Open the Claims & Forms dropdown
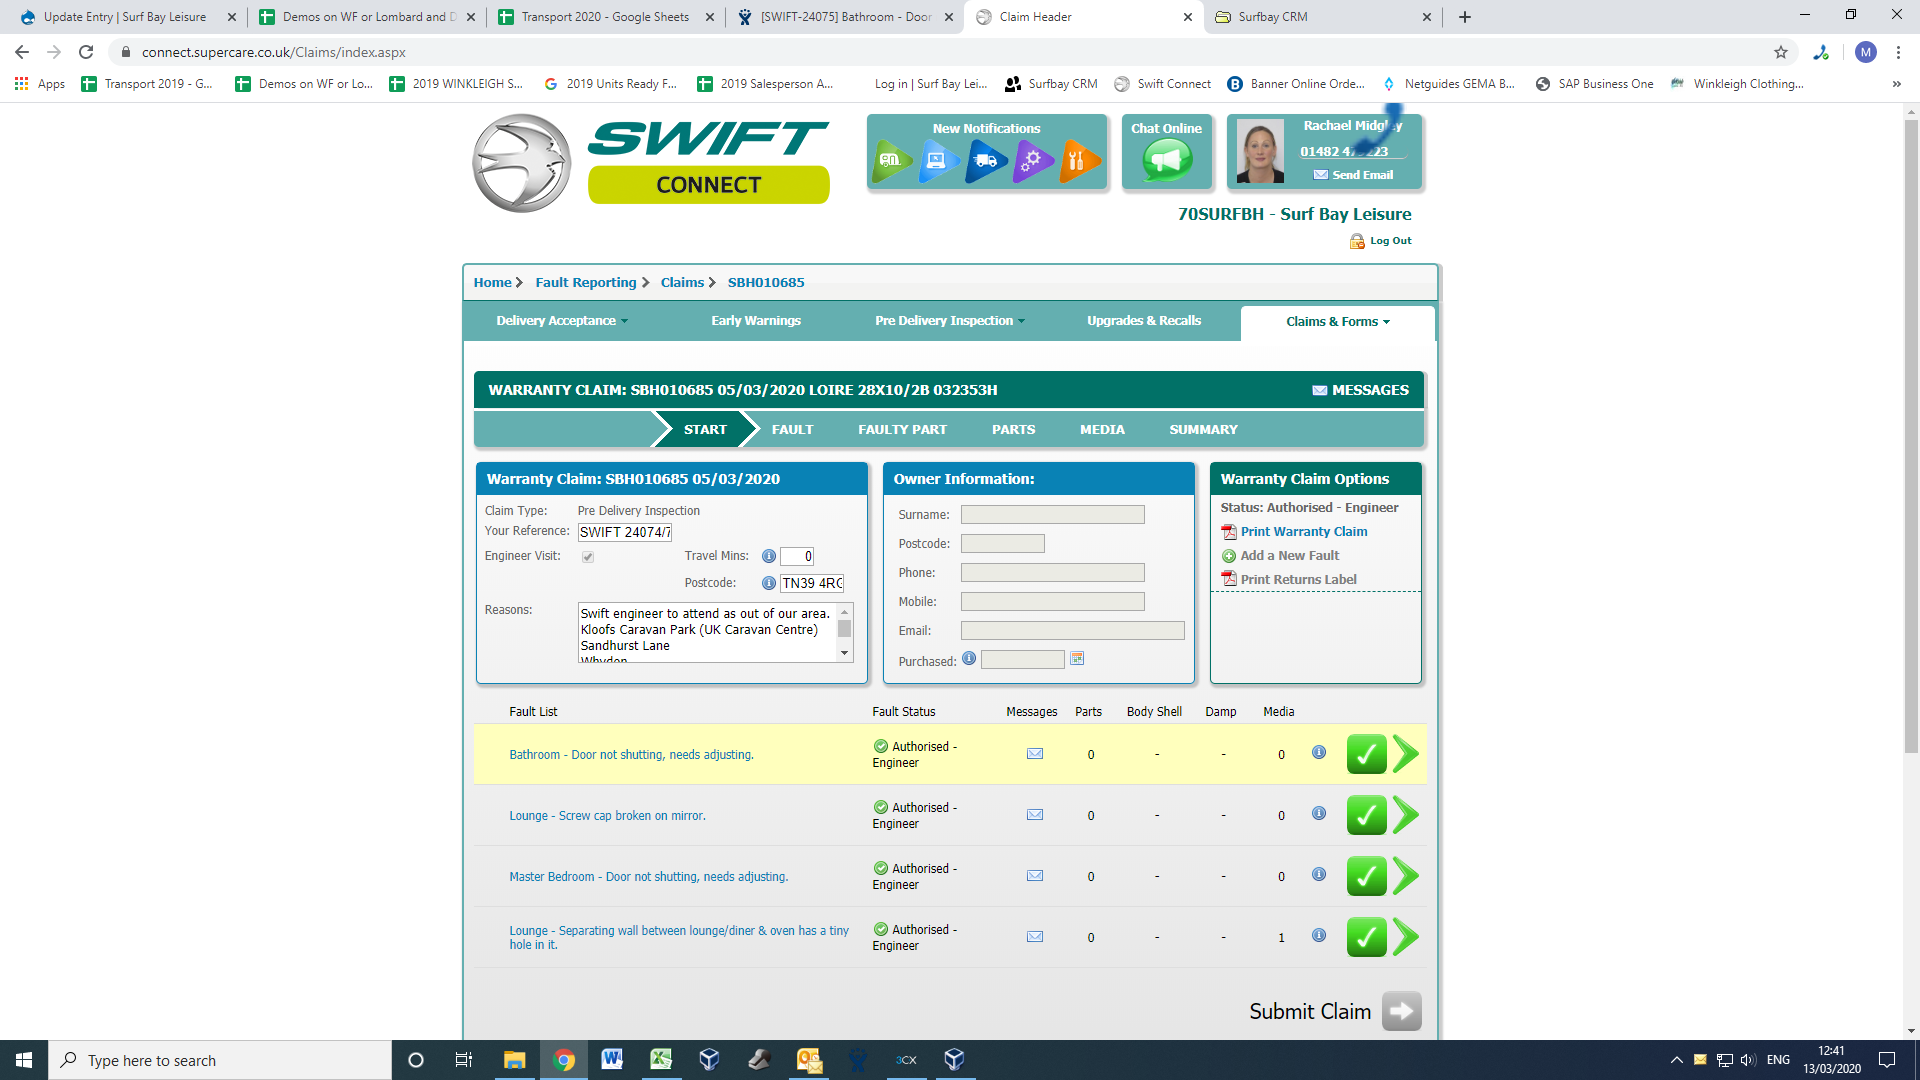The height and width of the screenshot is (1080, 1920). 1337,322
